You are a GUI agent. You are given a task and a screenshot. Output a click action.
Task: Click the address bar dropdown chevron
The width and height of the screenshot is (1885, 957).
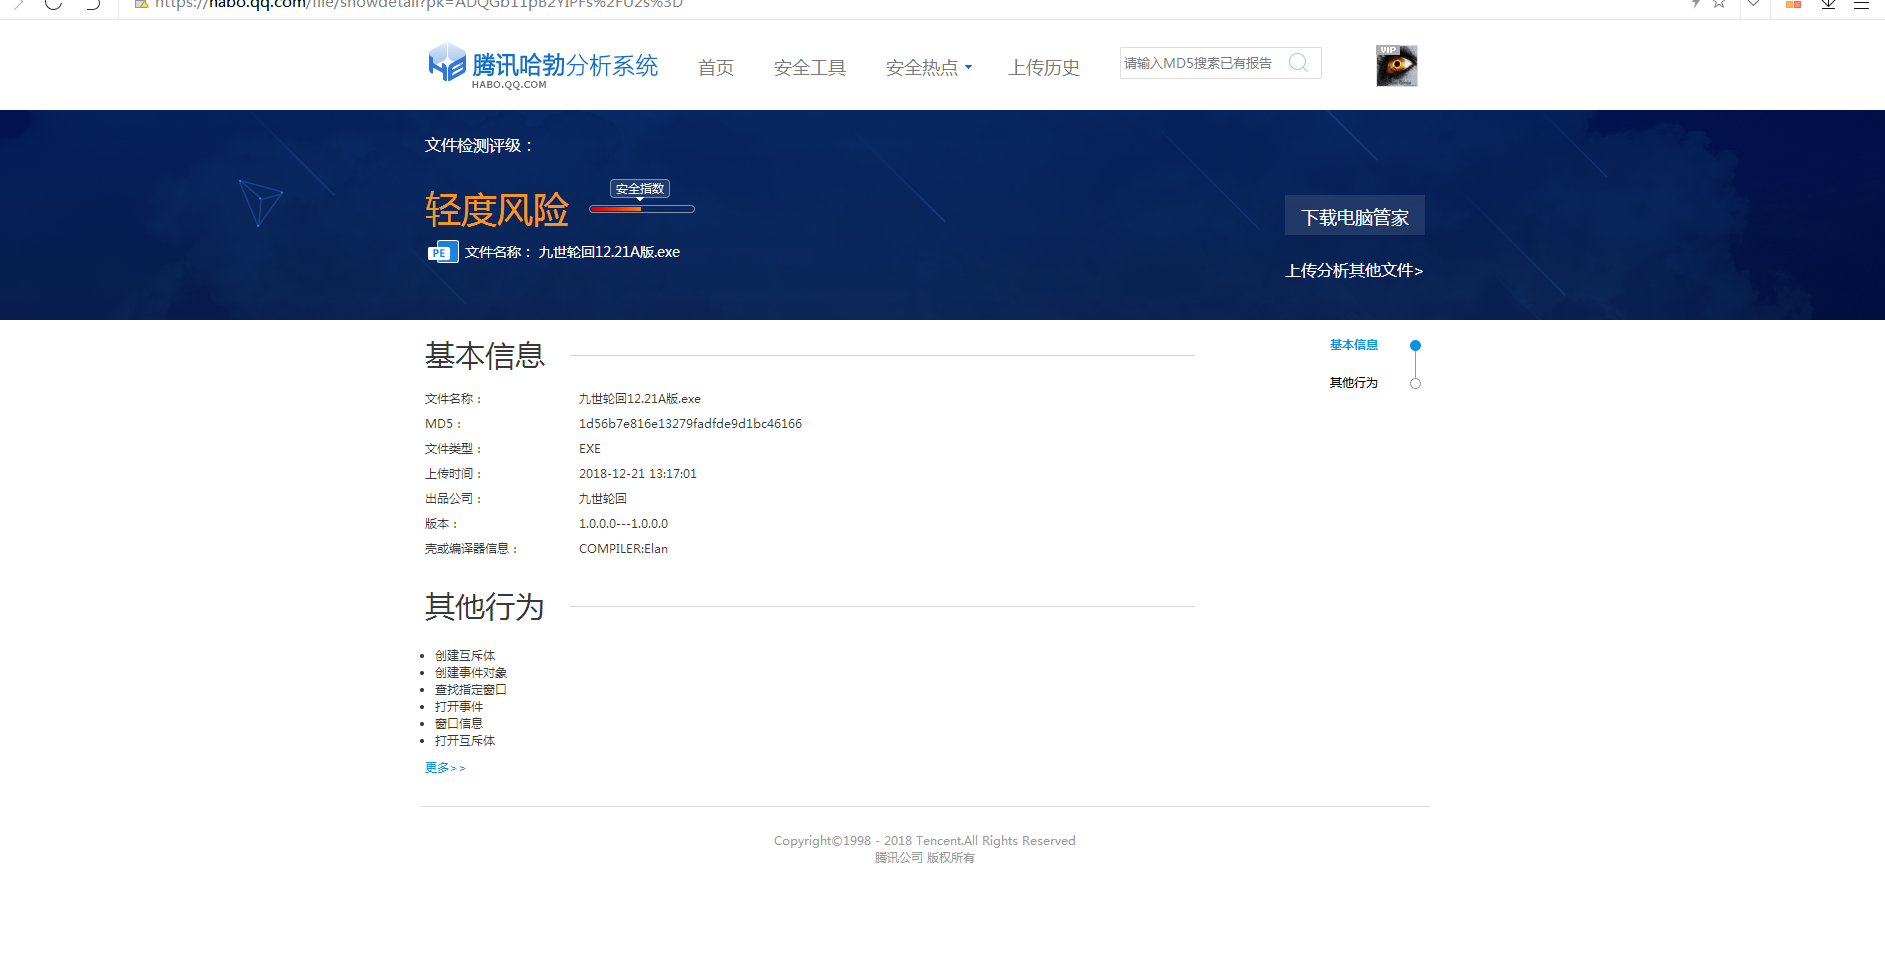click(1753, 4)
